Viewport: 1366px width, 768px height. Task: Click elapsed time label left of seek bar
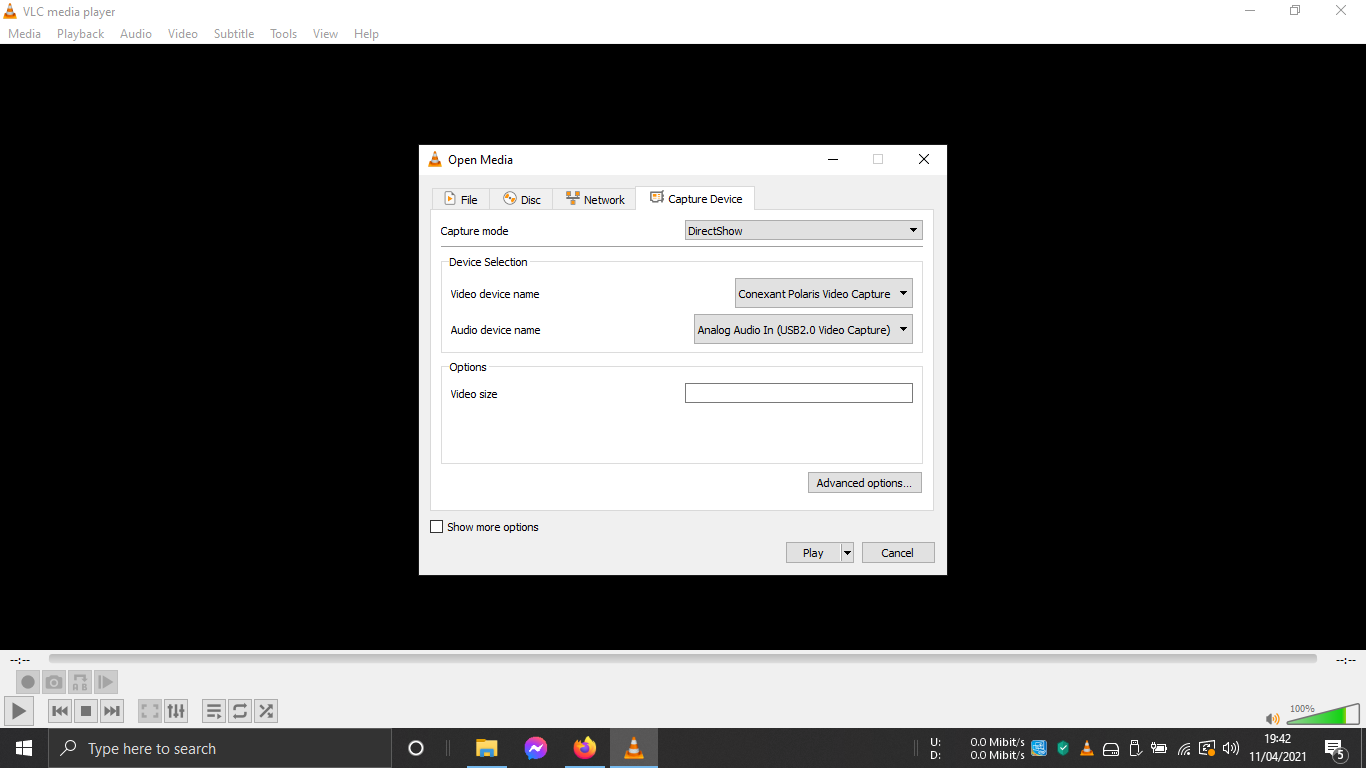click(x=20, y=660)
